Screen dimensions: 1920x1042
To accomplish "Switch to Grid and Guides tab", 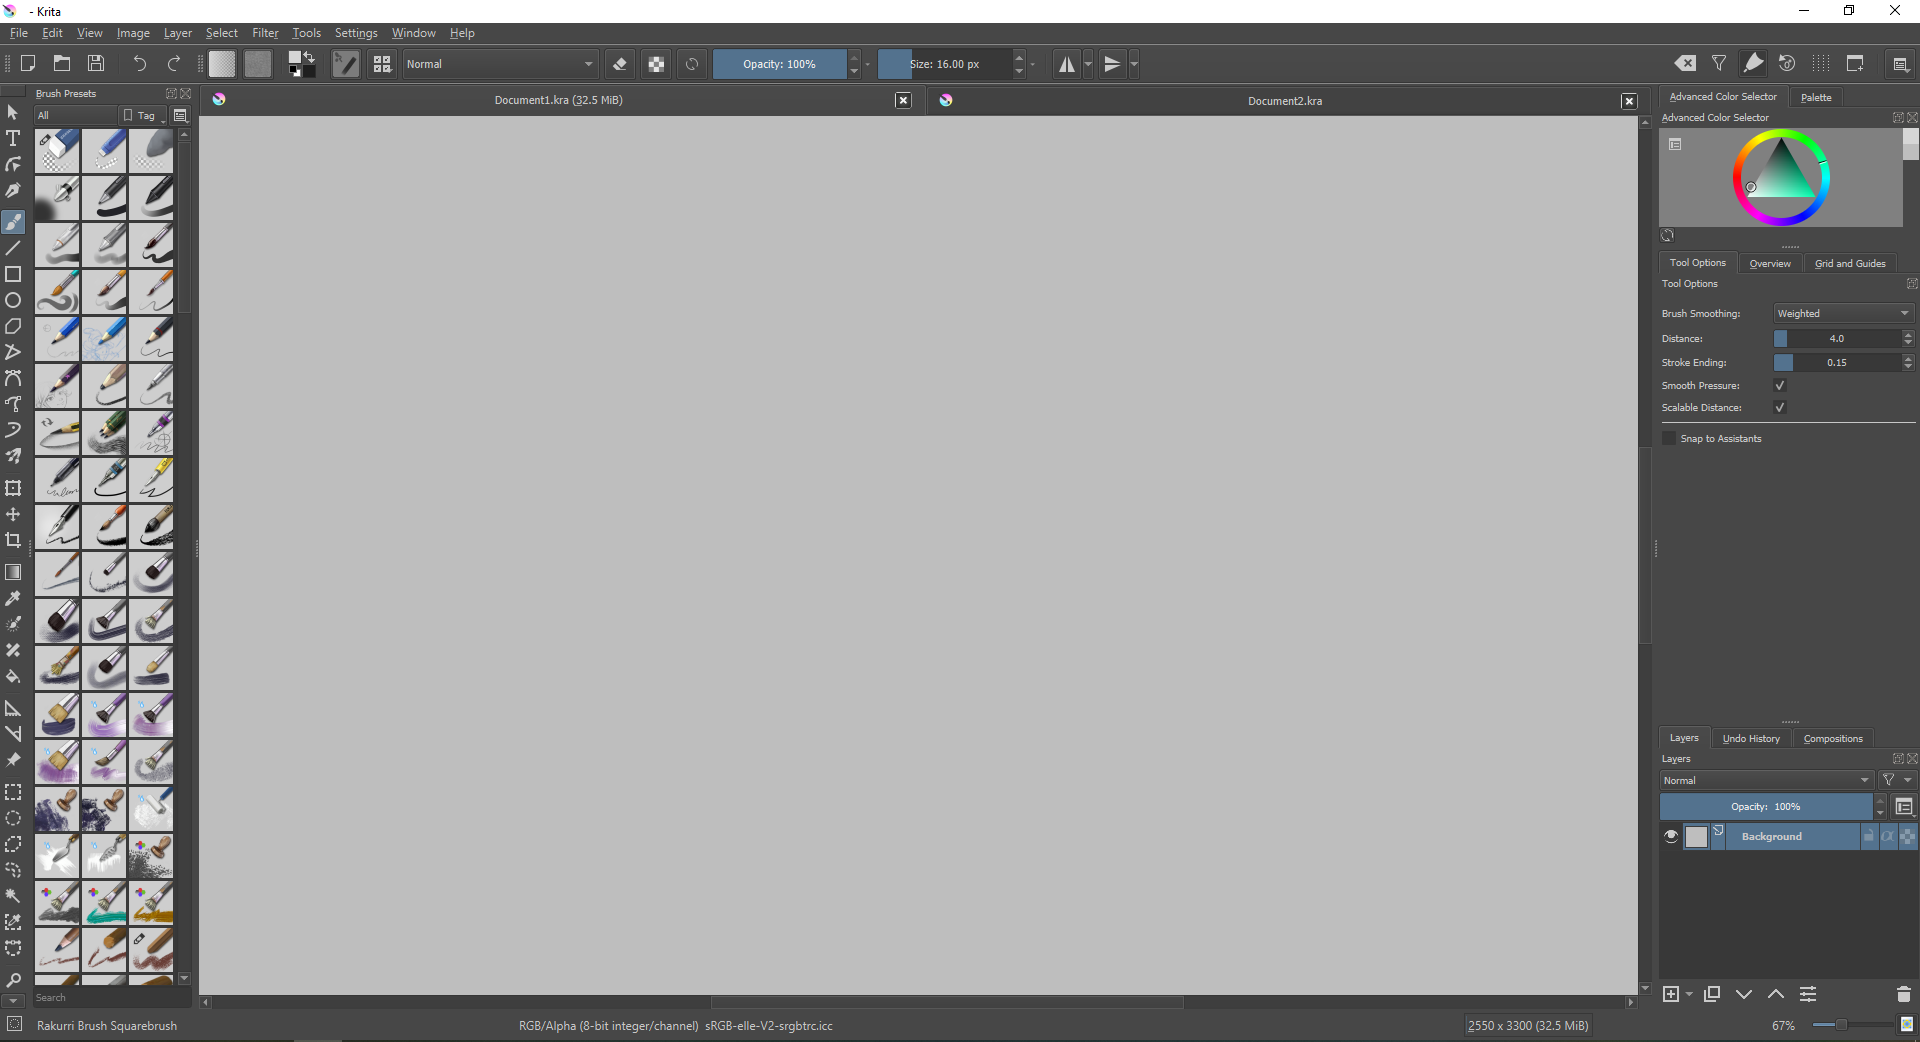I will 1850,264.
